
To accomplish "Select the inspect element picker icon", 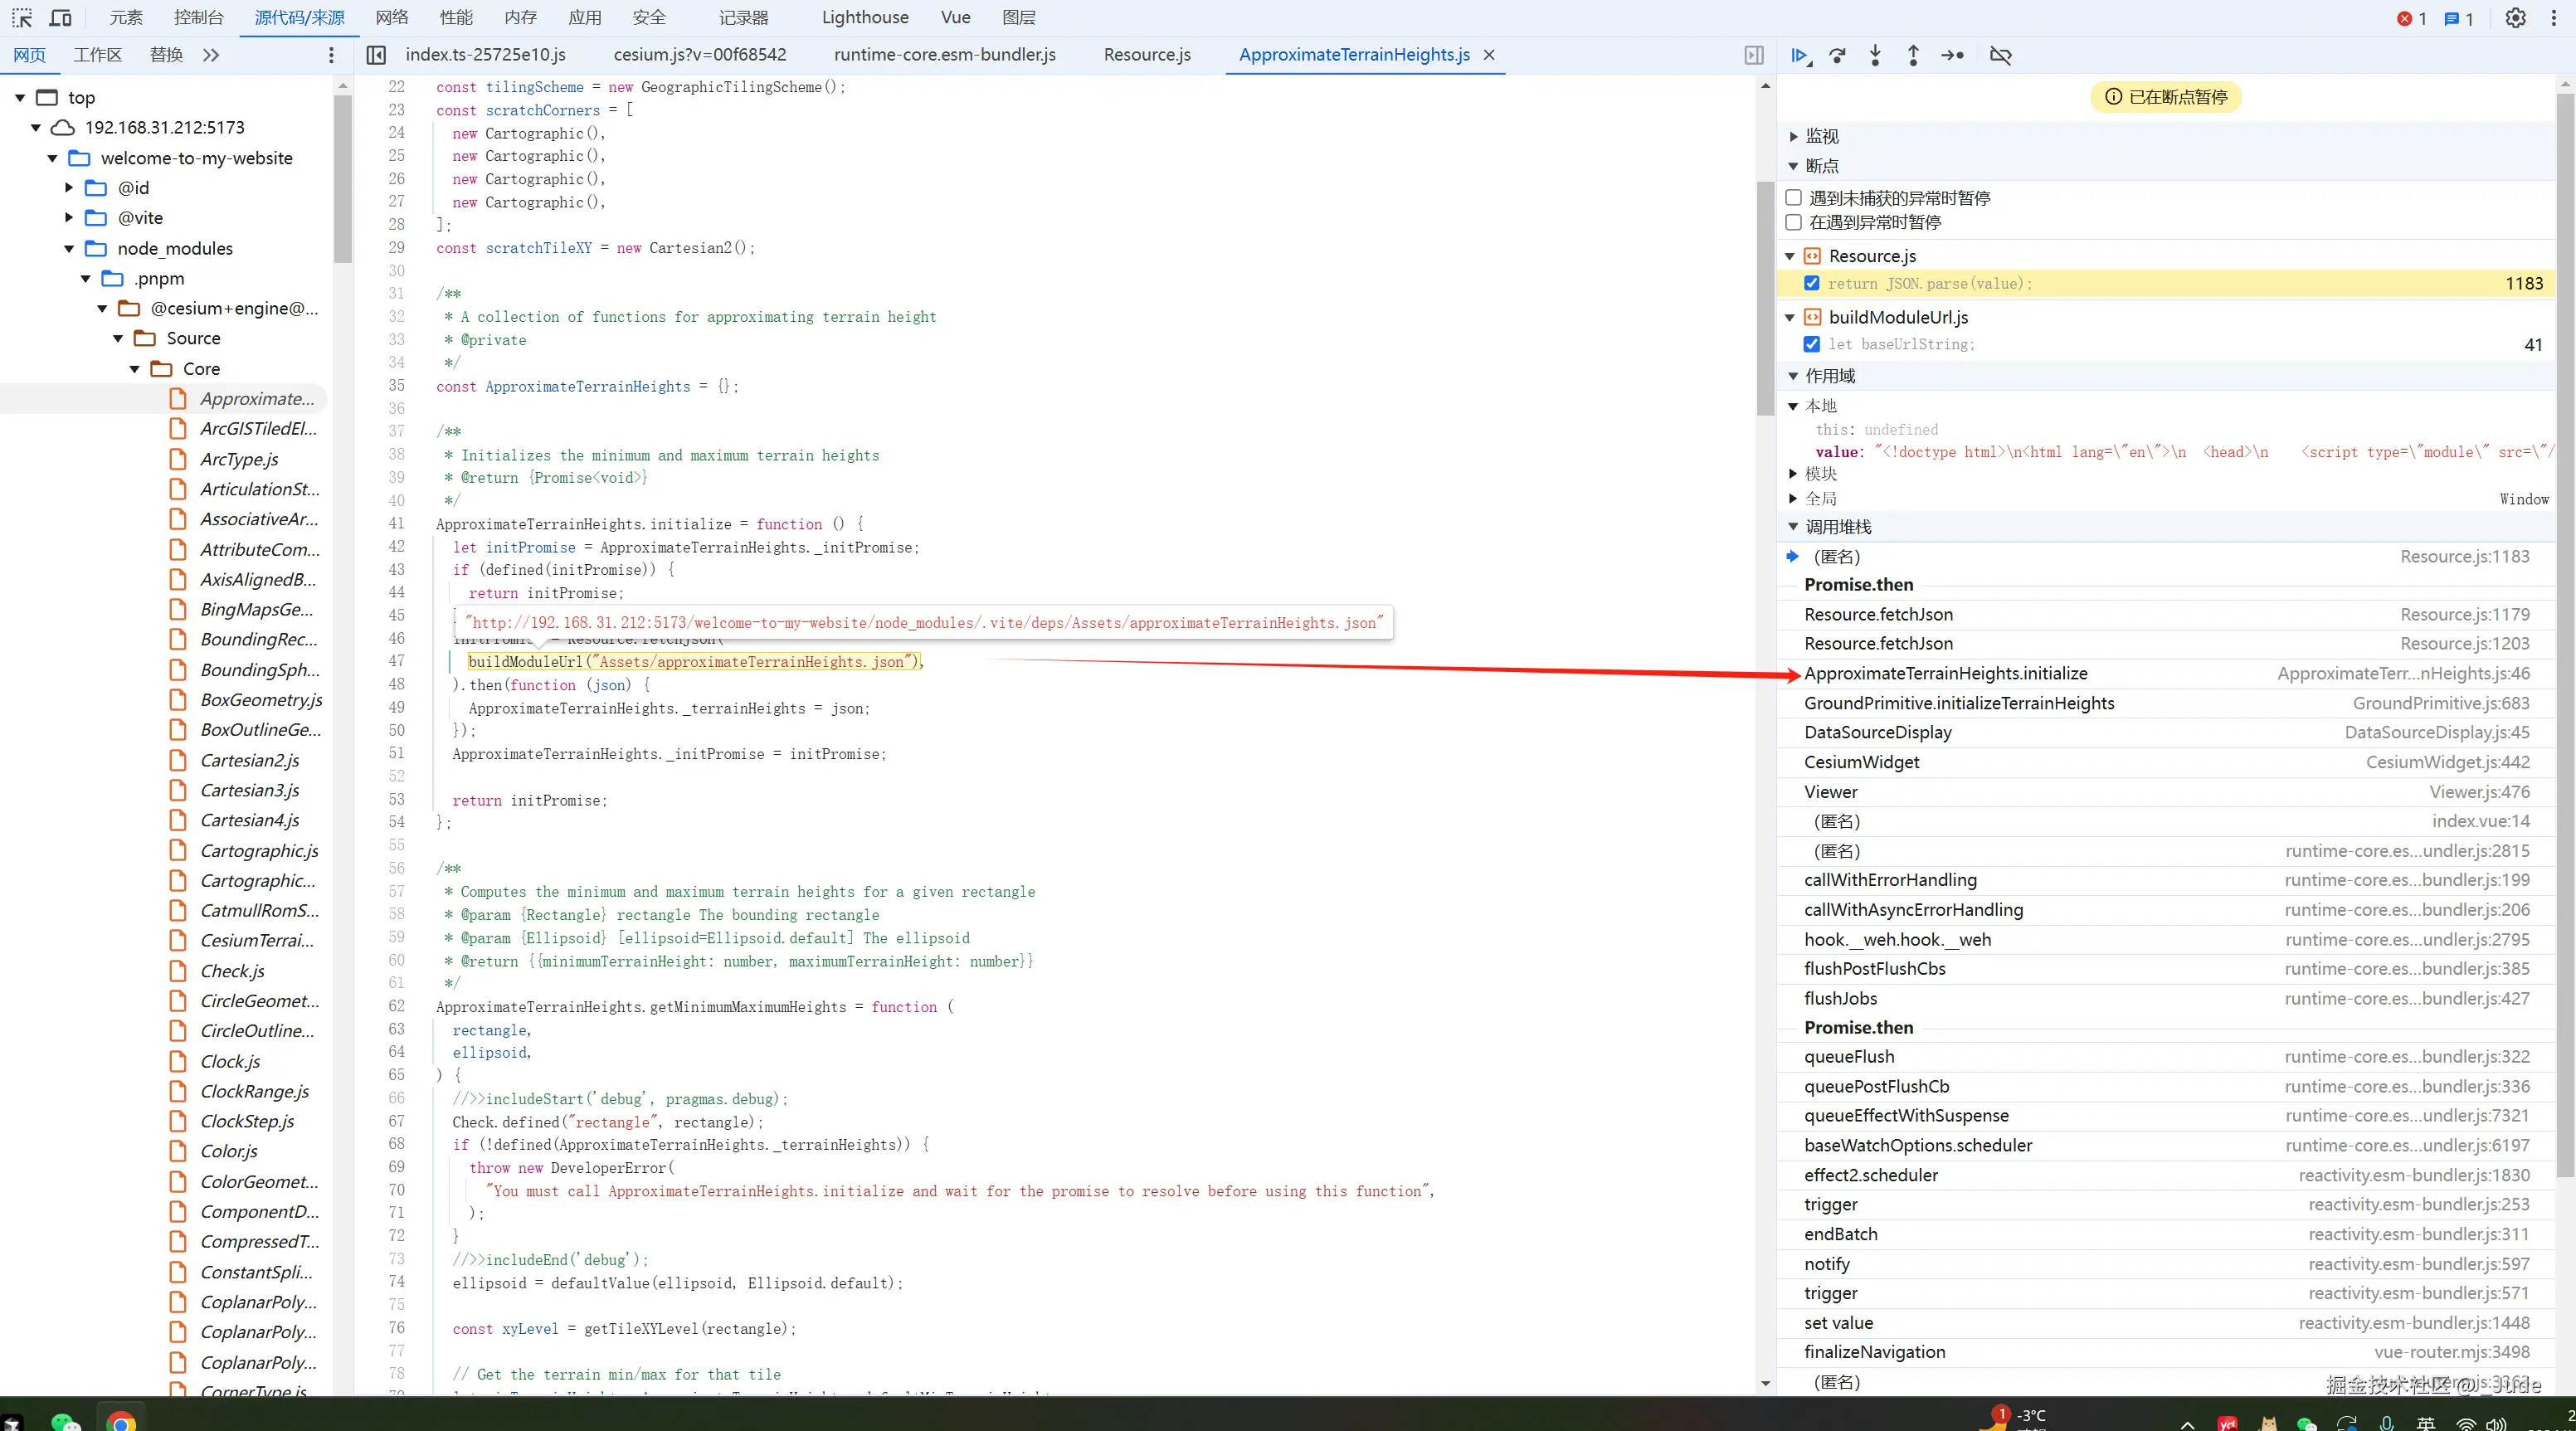I will [22, 18].
